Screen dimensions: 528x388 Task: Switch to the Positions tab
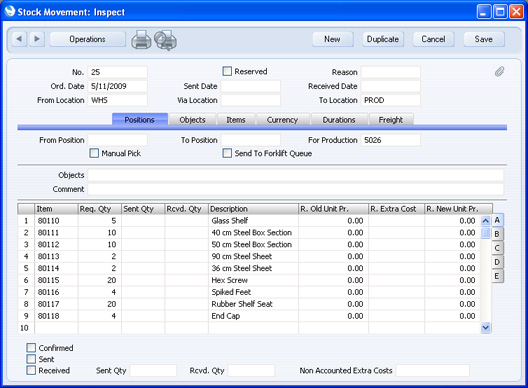(140, 120)
